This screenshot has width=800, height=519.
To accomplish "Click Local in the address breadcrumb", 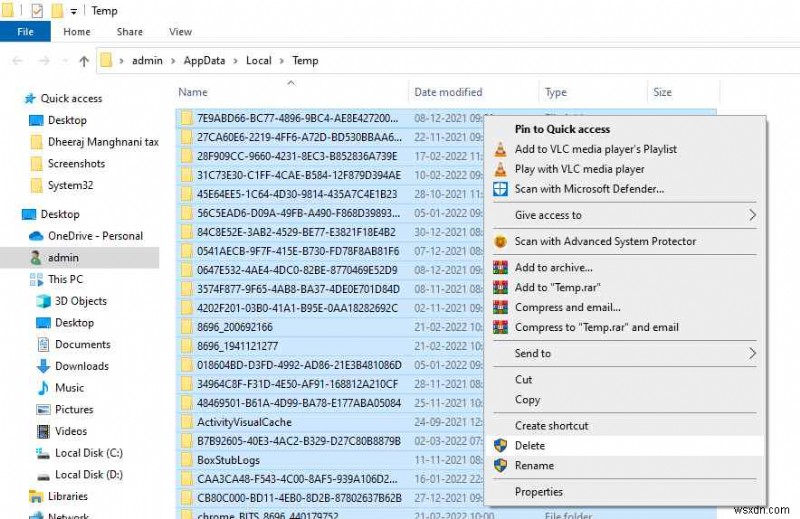I will tap(258, 61).
